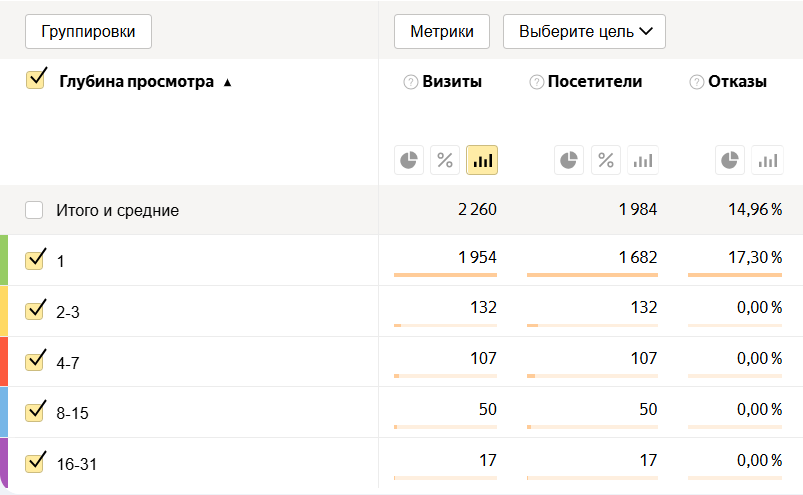Toggle the Глубина просмотра header checkbox

(35, 80)
